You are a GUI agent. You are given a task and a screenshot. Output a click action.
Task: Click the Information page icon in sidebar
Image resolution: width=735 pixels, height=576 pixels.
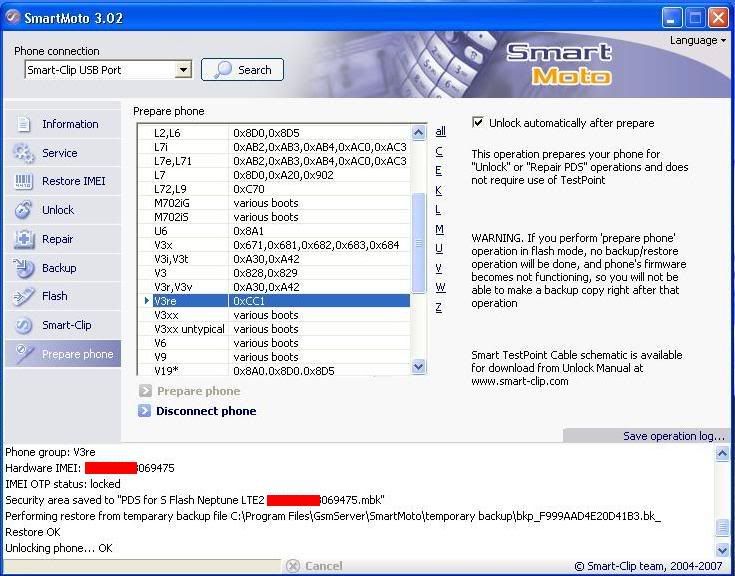tap(23, 124)
